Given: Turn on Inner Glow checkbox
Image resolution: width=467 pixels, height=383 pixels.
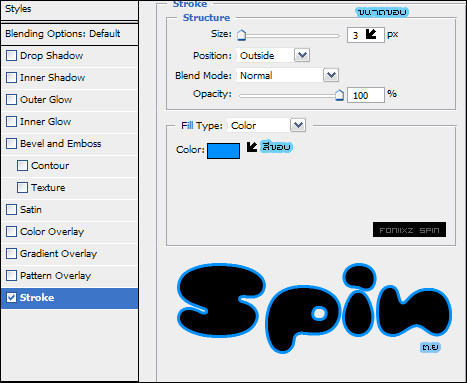Looking at the screenshot, I should click(11, 122).
